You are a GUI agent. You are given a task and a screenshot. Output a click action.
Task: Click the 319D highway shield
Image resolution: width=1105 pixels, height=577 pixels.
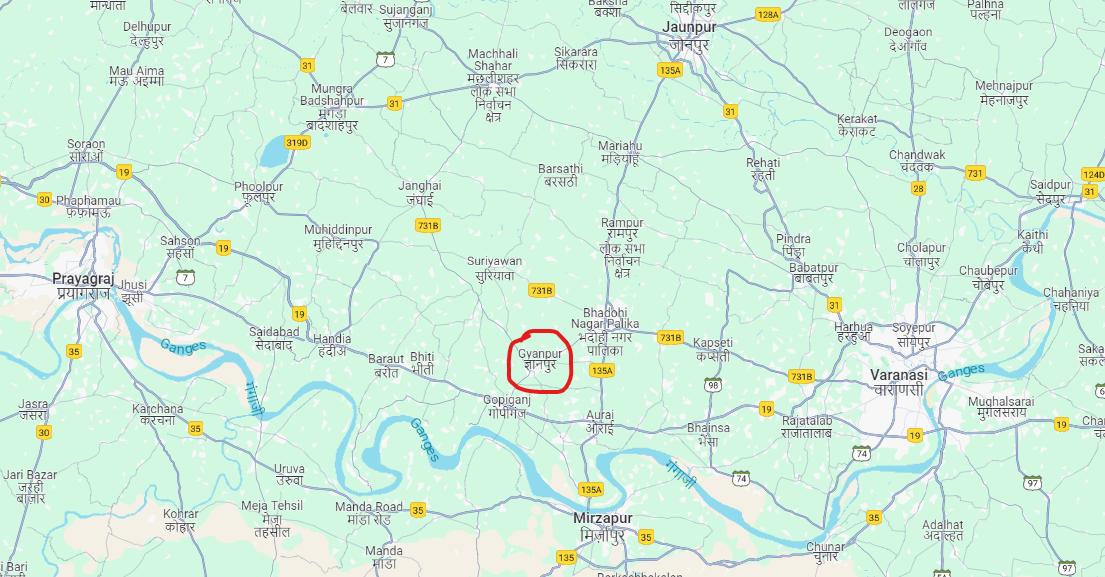pos(297,142)
